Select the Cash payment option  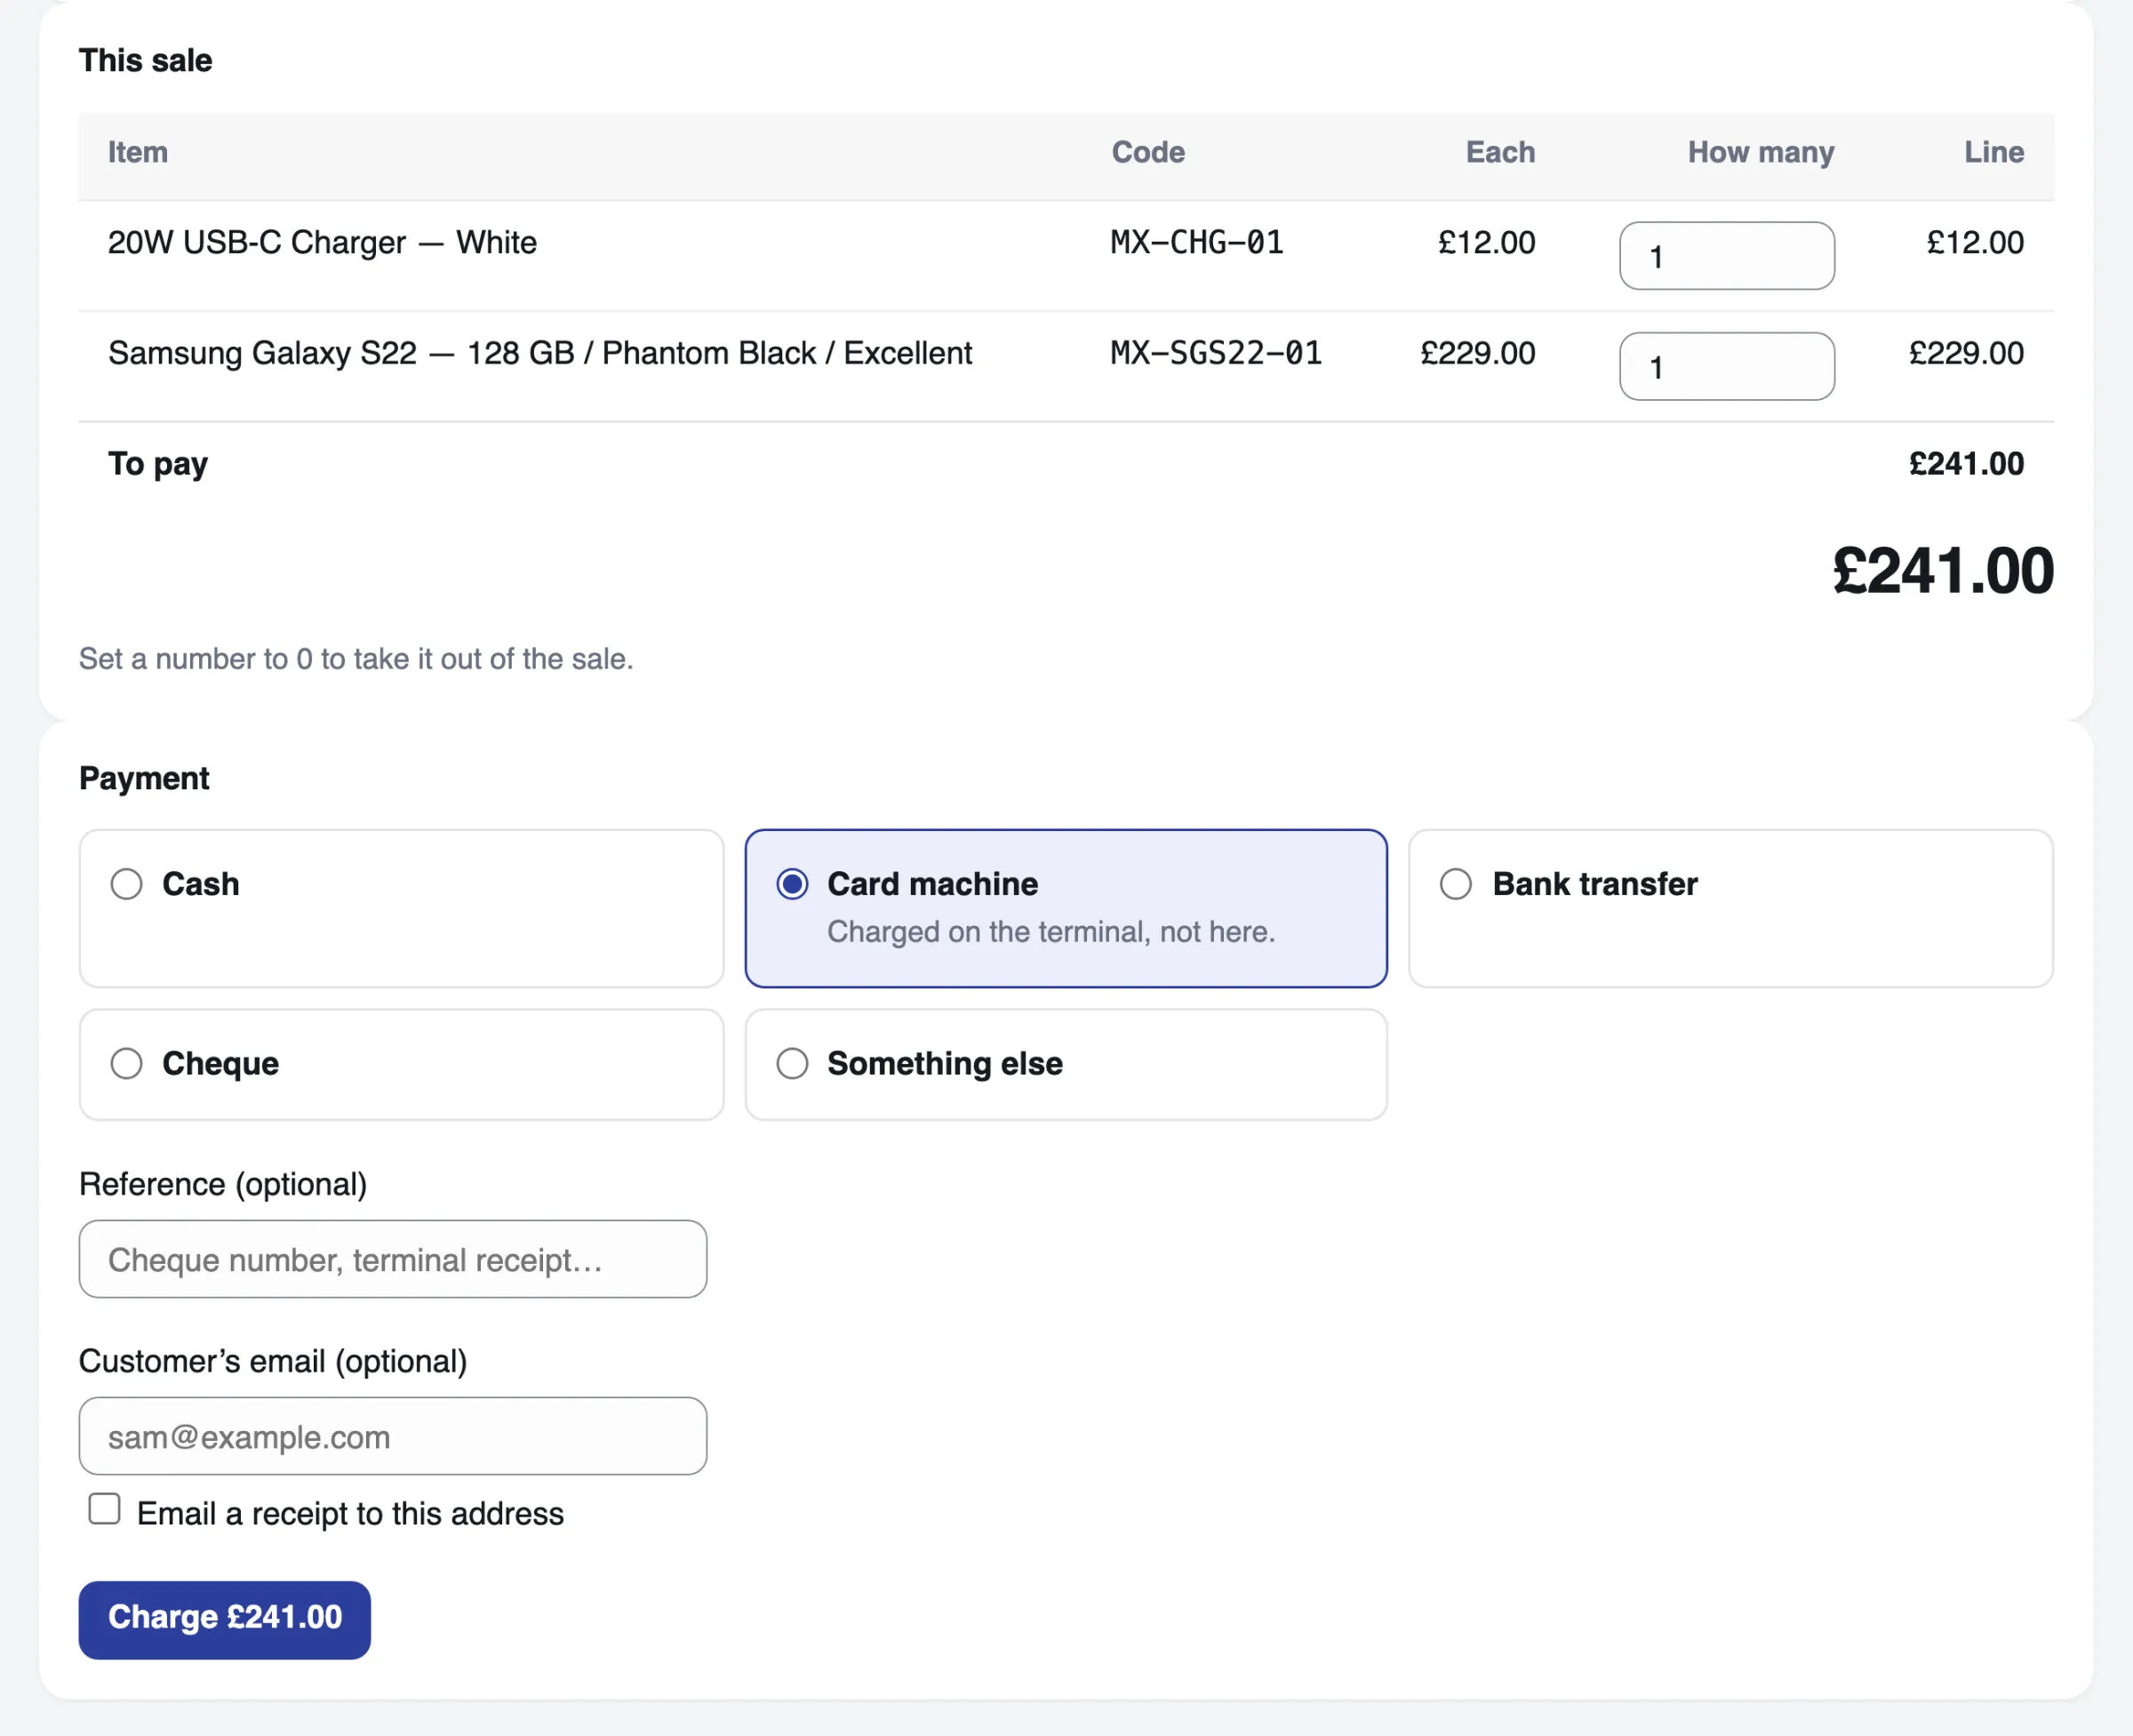pyautogui.click(x=401, y=908)
